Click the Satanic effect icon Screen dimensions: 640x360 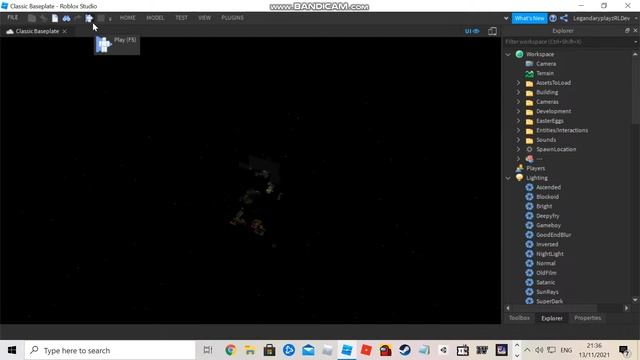[x=529, y=282]
